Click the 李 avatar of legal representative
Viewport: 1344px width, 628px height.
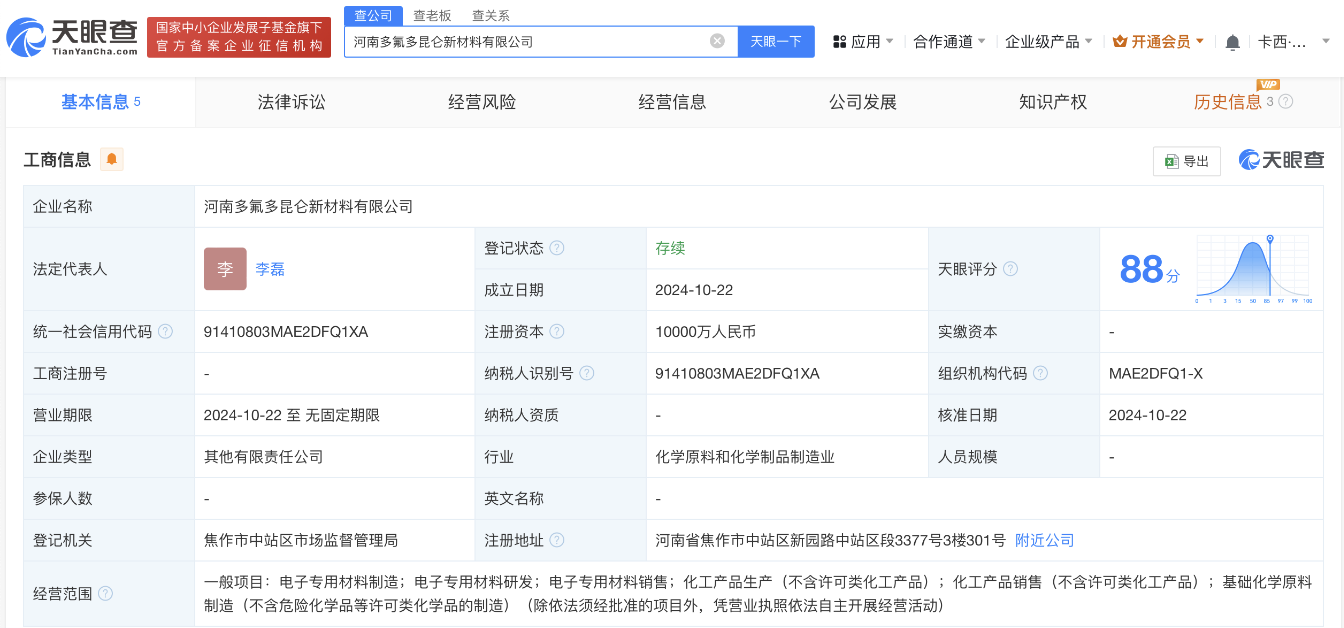pyautogui.click(x=225, y=269)
